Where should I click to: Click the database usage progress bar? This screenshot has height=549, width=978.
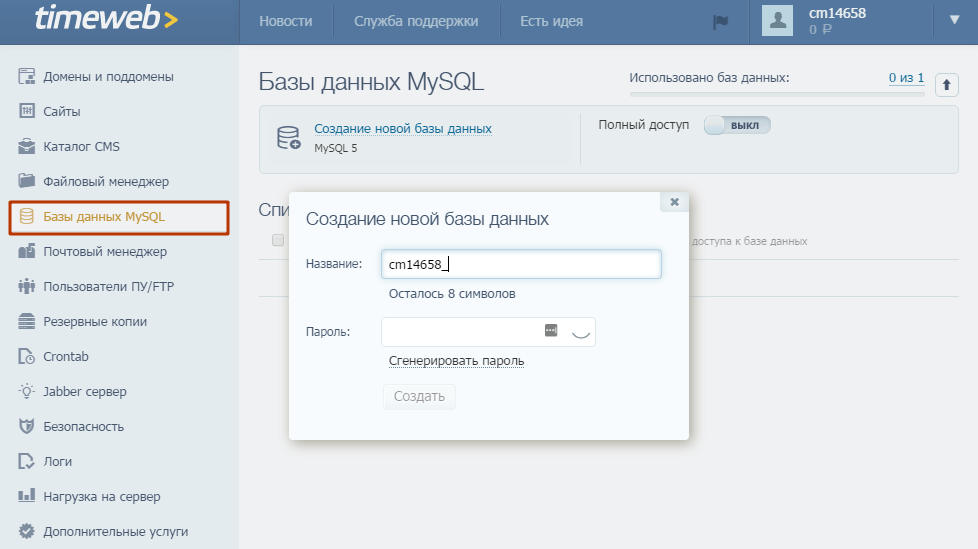click(776, 94)
